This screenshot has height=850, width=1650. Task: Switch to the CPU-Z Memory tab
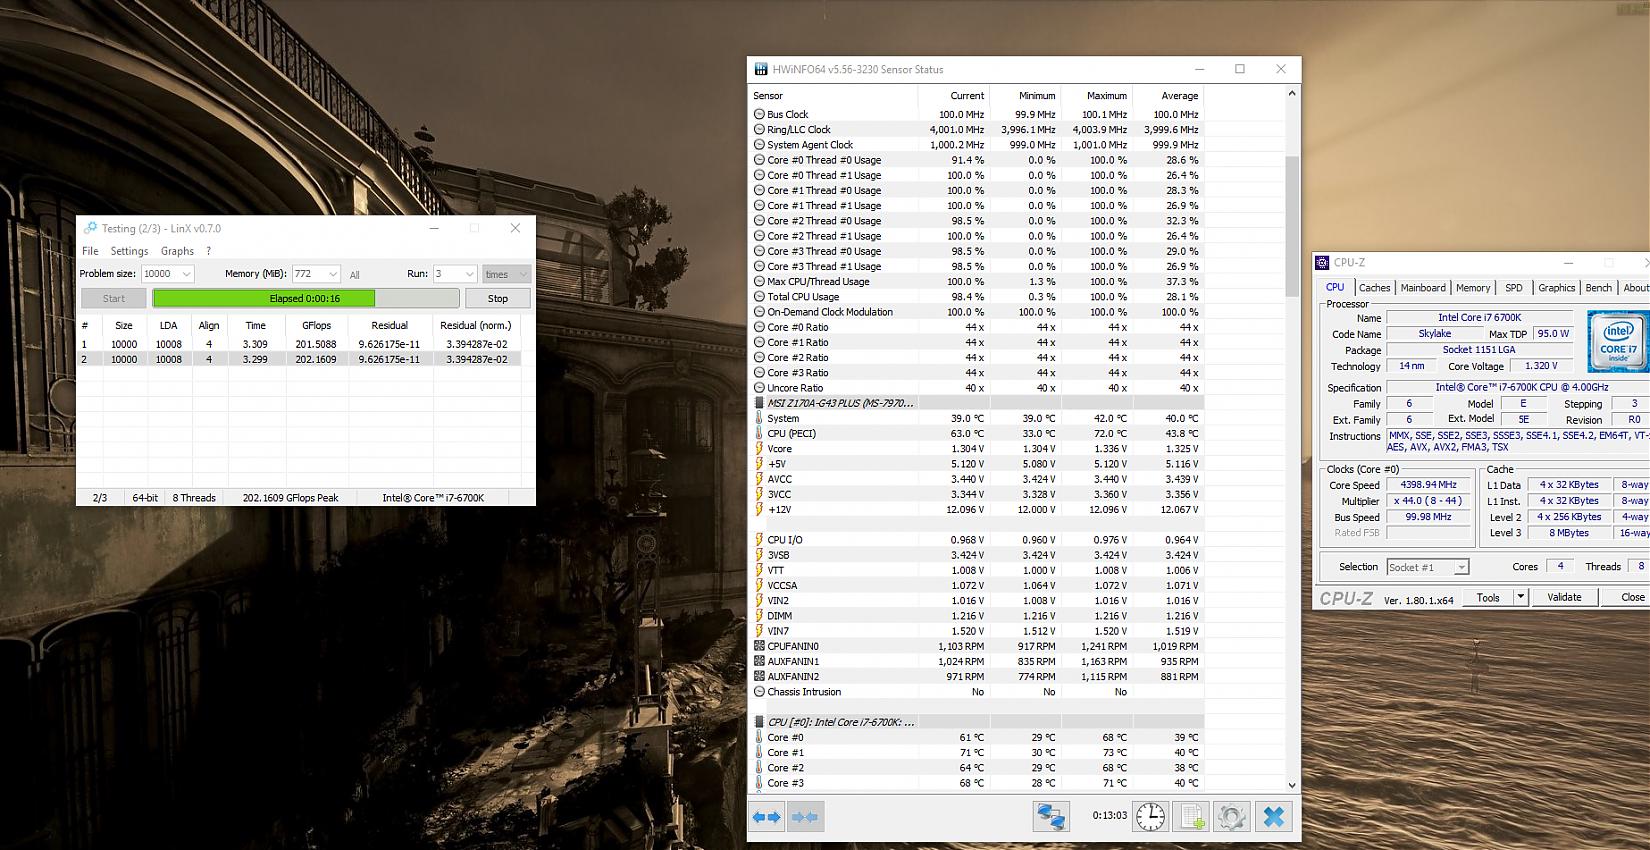click(x=1472, y=288)
